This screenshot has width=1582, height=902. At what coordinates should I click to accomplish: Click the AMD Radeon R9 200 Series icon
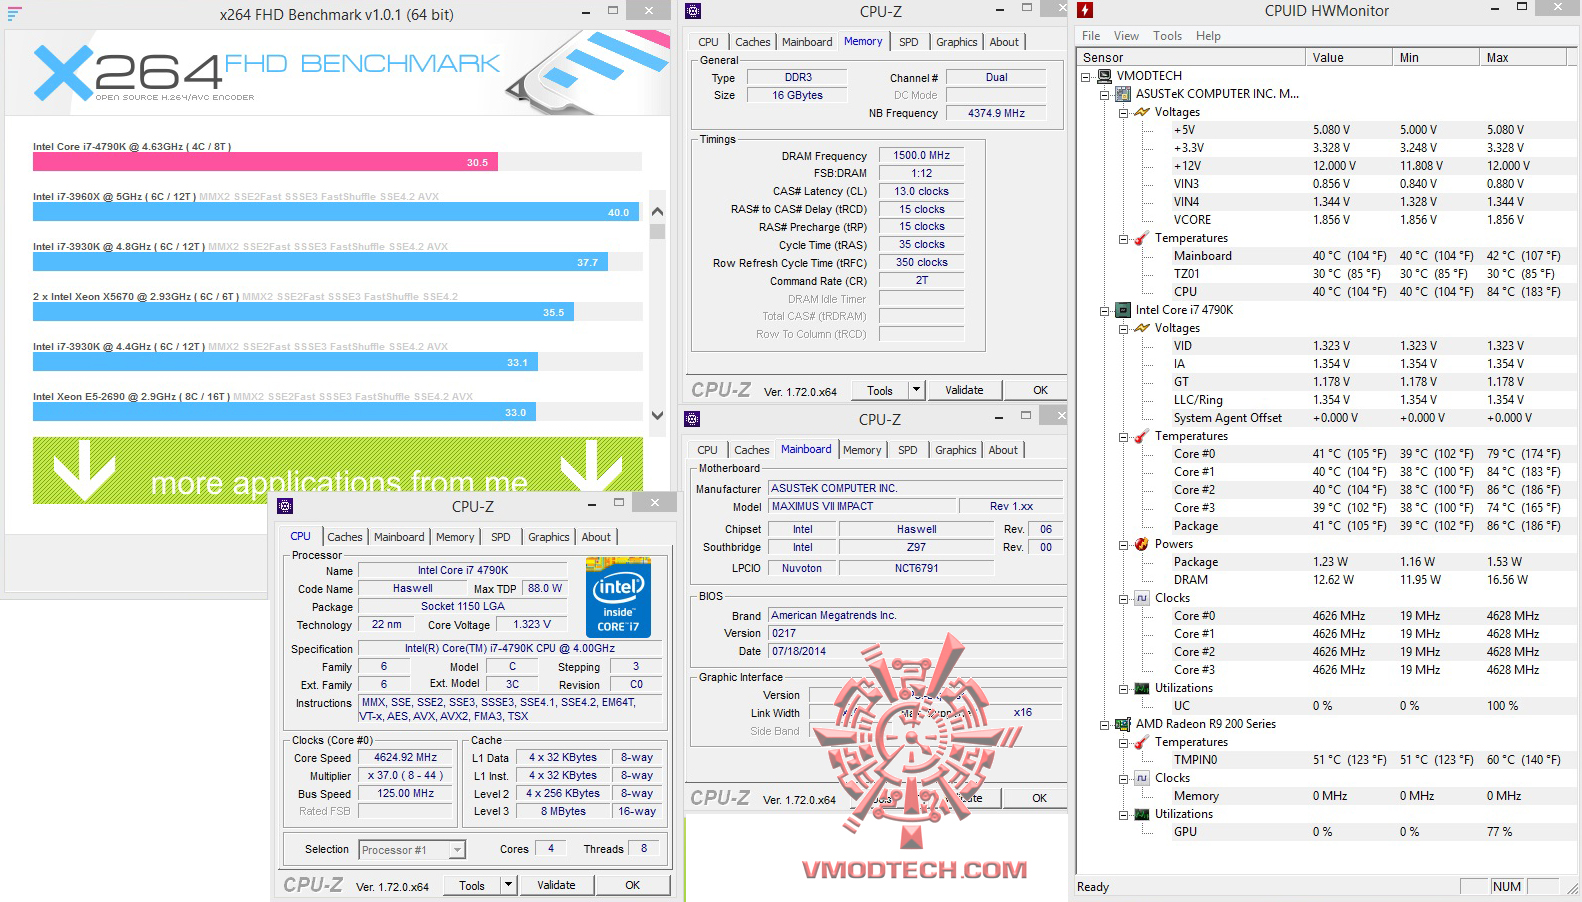click(x=1123, y=724)
